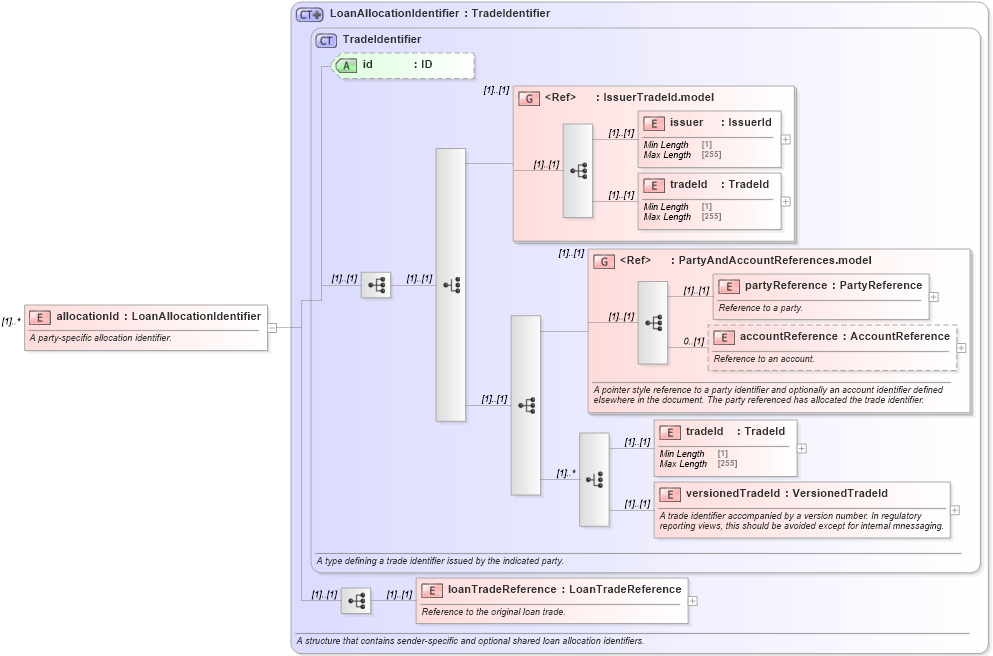Click the E icon on the accountReference element
This screenshot has width=993, height=656.
coord(725,337)
